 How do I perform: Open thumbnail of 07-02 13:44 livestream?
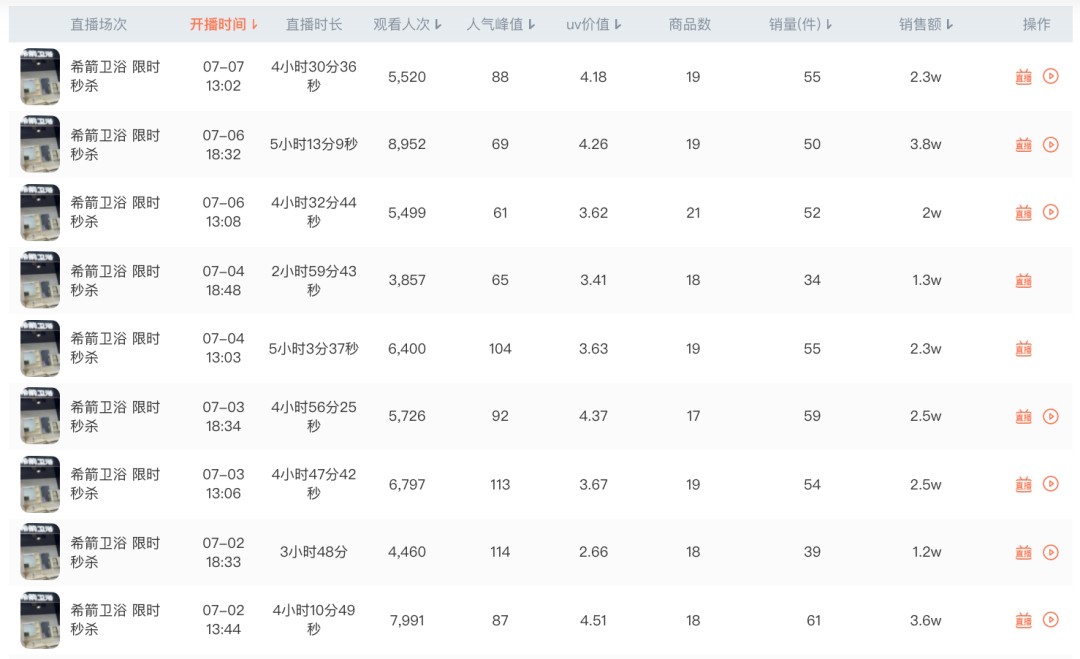40,619
